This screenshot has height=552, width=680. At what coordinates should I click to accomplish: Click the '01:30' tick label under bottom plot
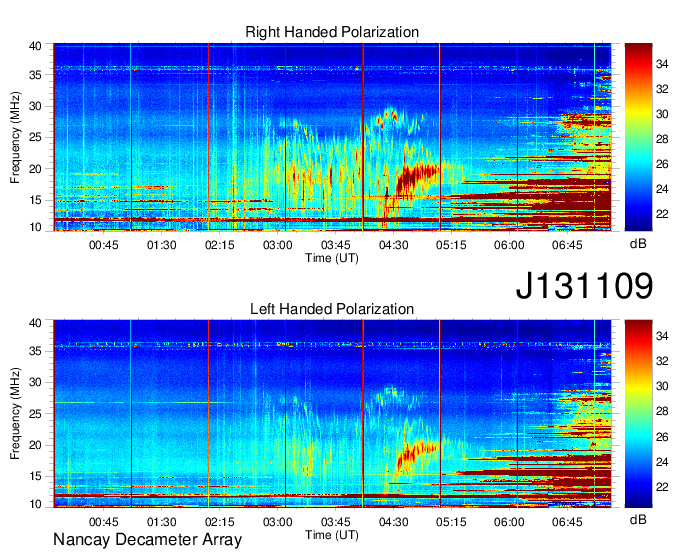point(161,522)
